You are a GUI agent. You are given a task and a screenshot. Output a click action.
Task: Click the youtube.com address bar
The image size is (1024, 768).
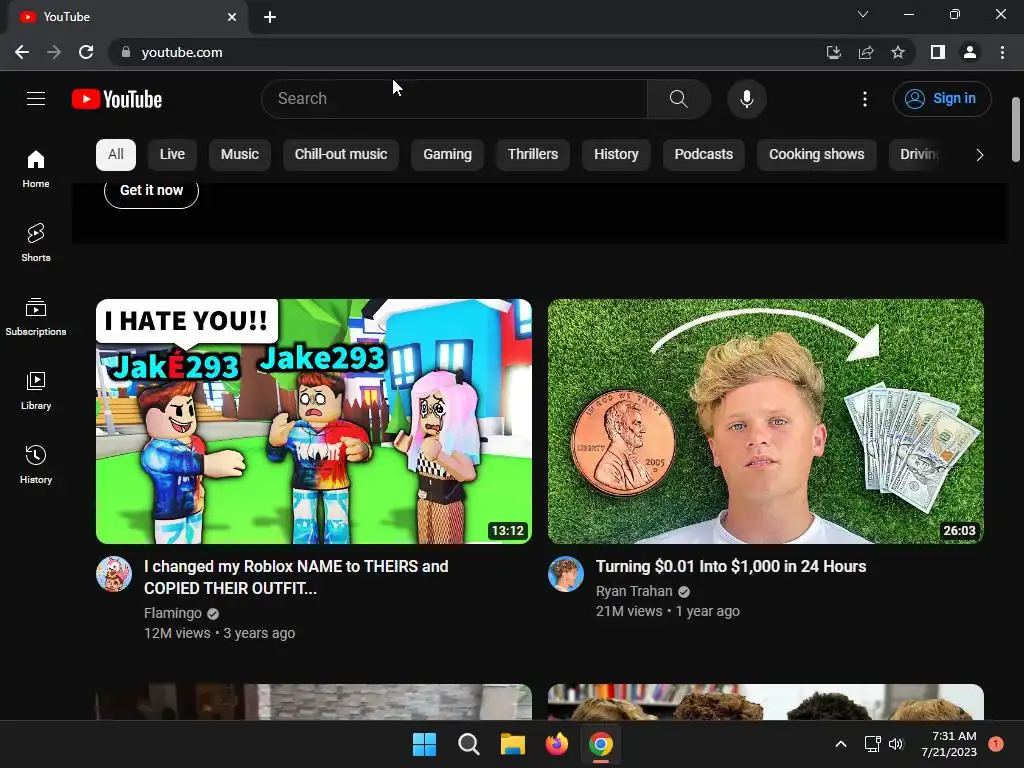(x=457, y=52)
